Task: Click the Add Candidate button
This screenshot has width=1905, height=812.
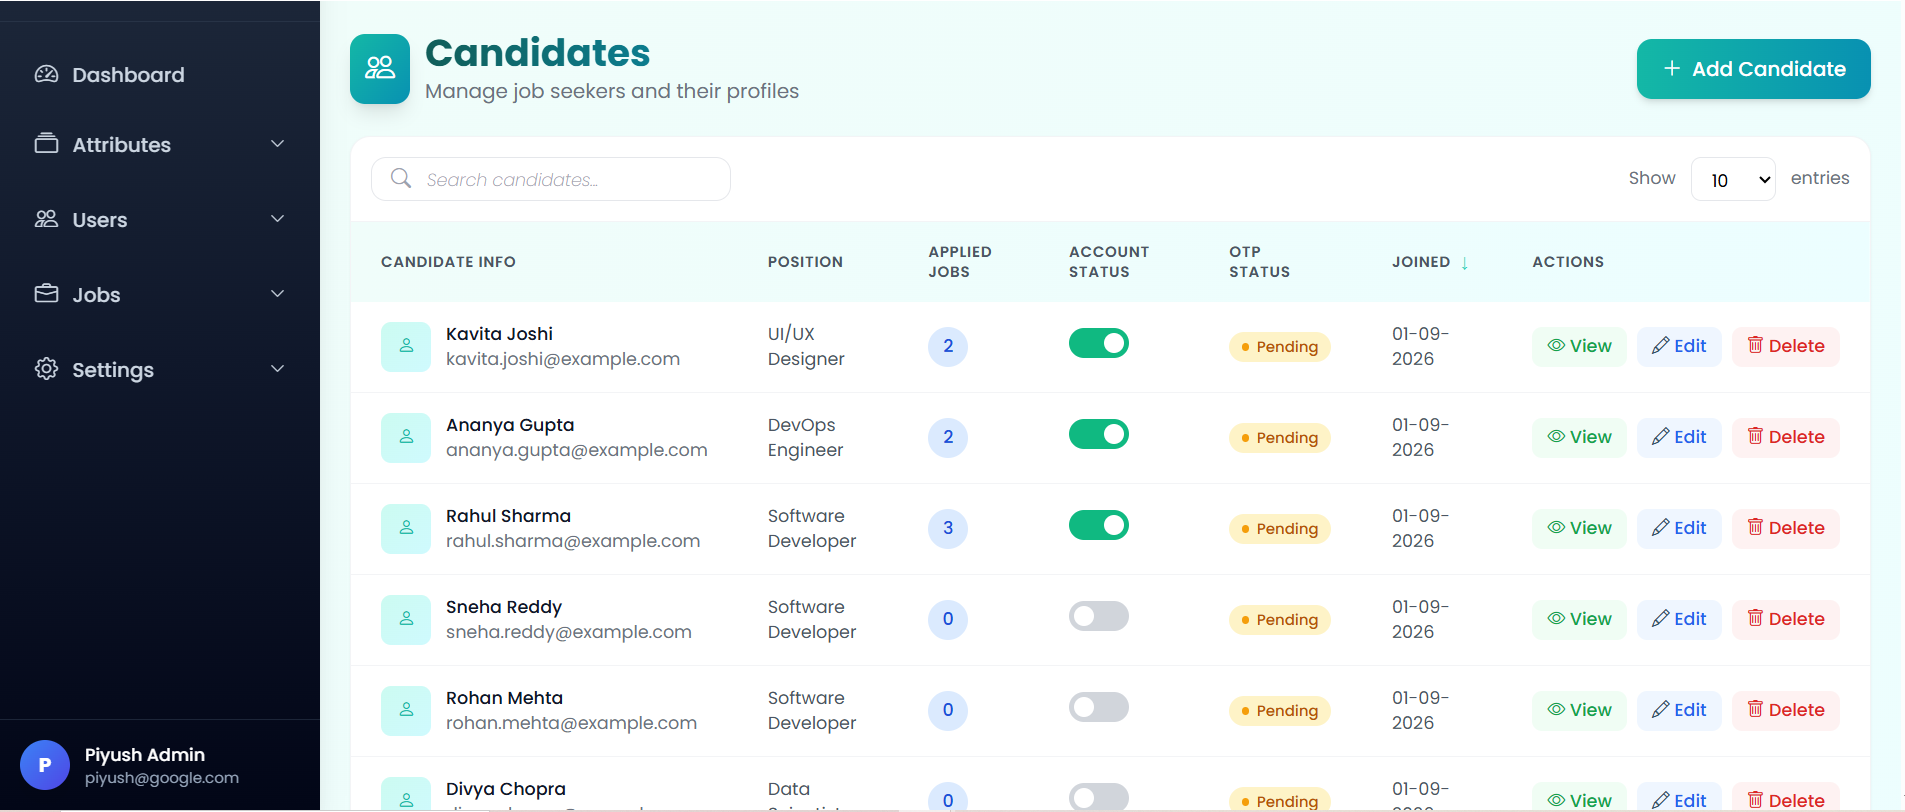Action: tap(1753, 69)
